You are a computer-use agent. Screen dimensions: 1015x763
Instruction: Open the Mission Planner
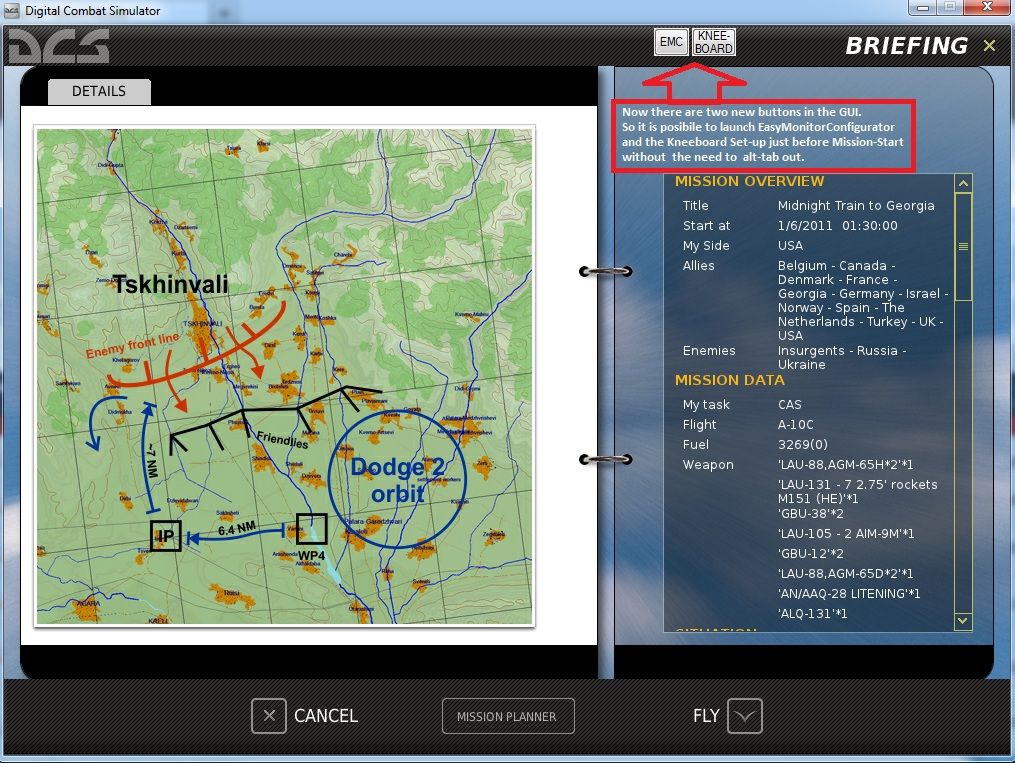(x=509, y=716)
